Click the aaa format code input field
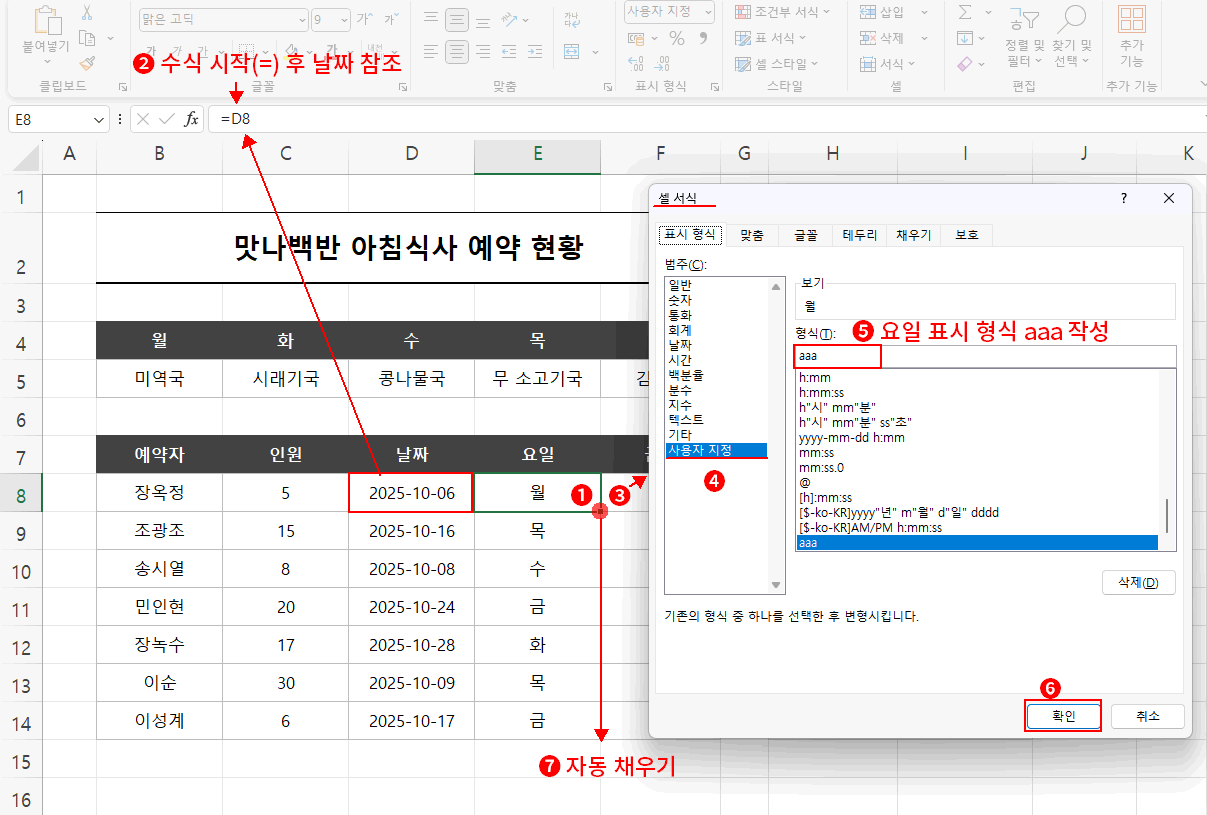 coord(837,354)
